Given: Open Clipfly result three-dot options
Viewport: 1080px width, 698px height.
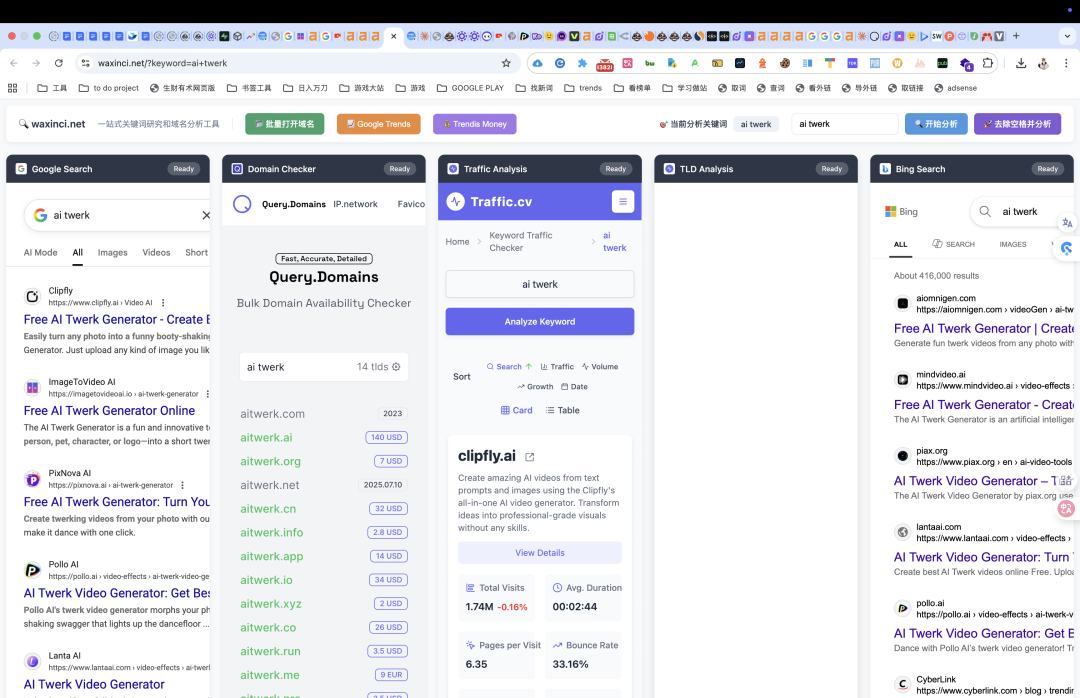Looking at the screenshot, I should pyautogui.click(x=163, y=302).
